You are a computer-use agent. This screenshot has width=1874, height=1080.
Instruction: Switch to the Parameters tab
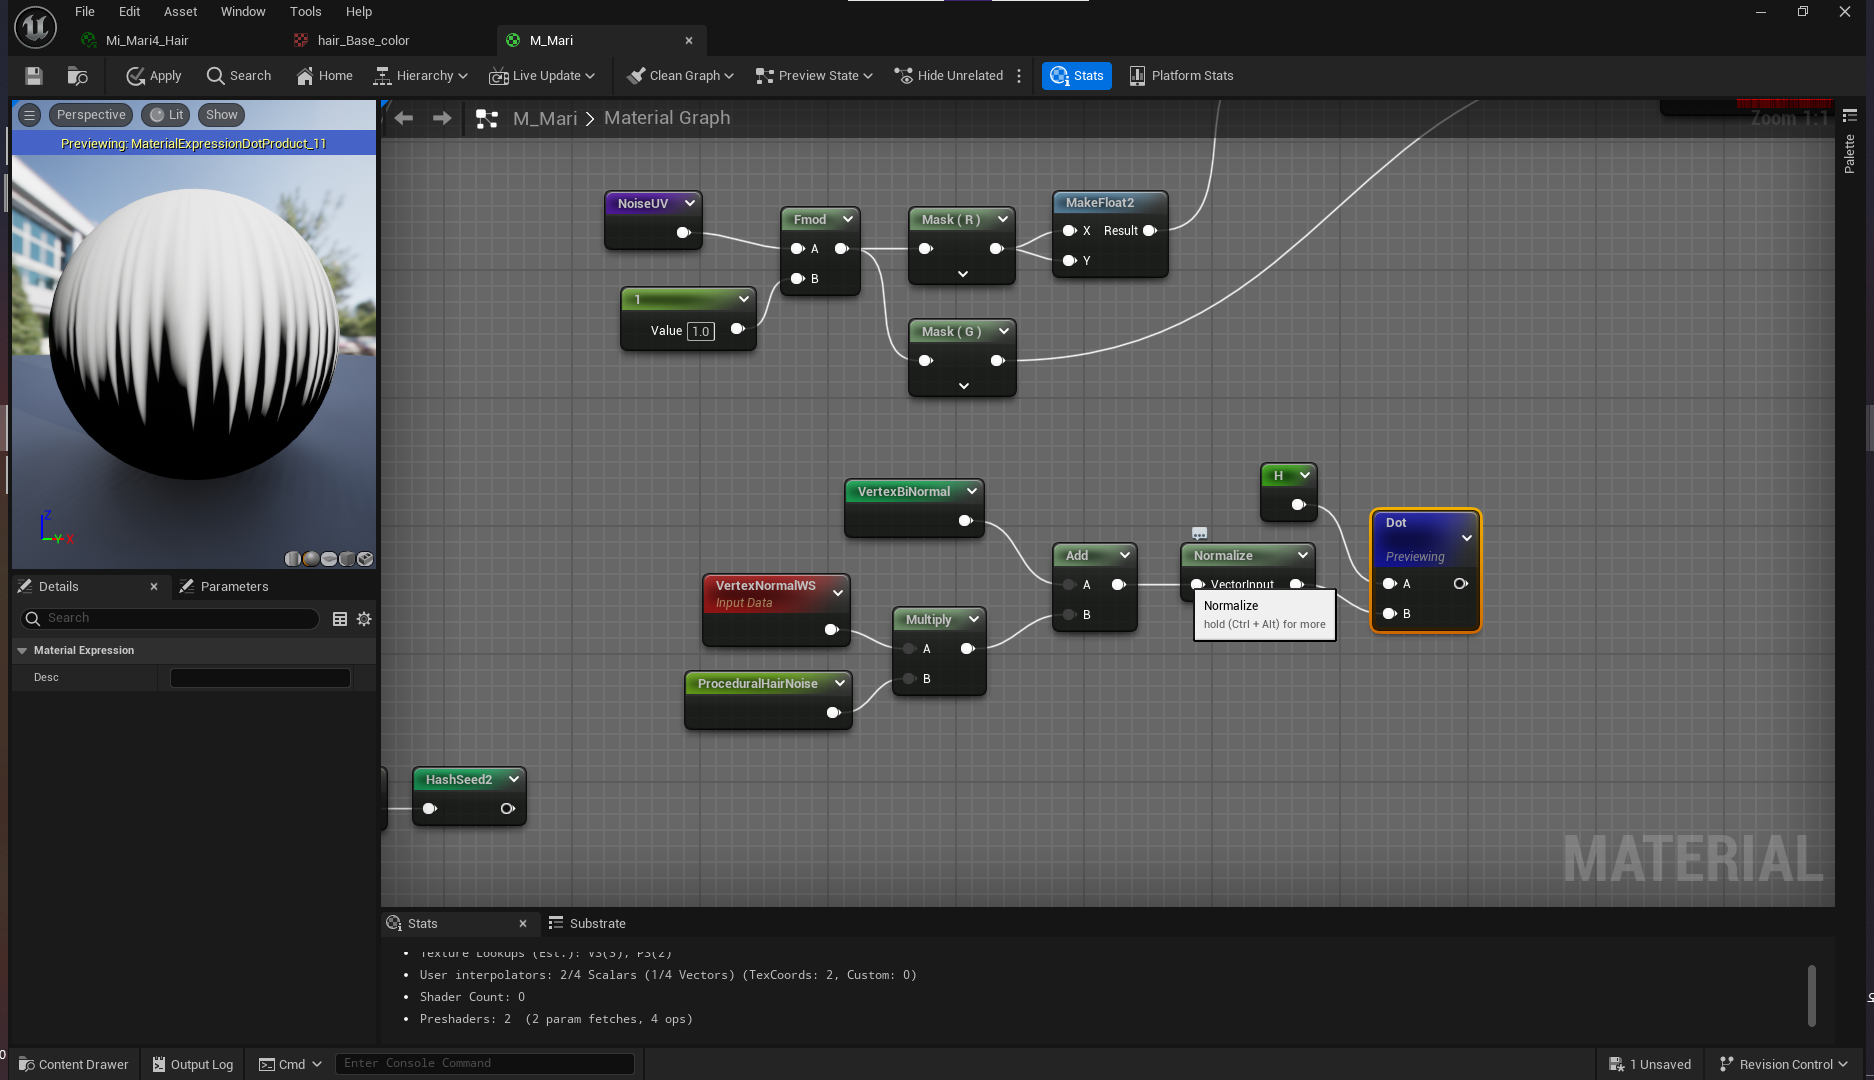(224, 587)
